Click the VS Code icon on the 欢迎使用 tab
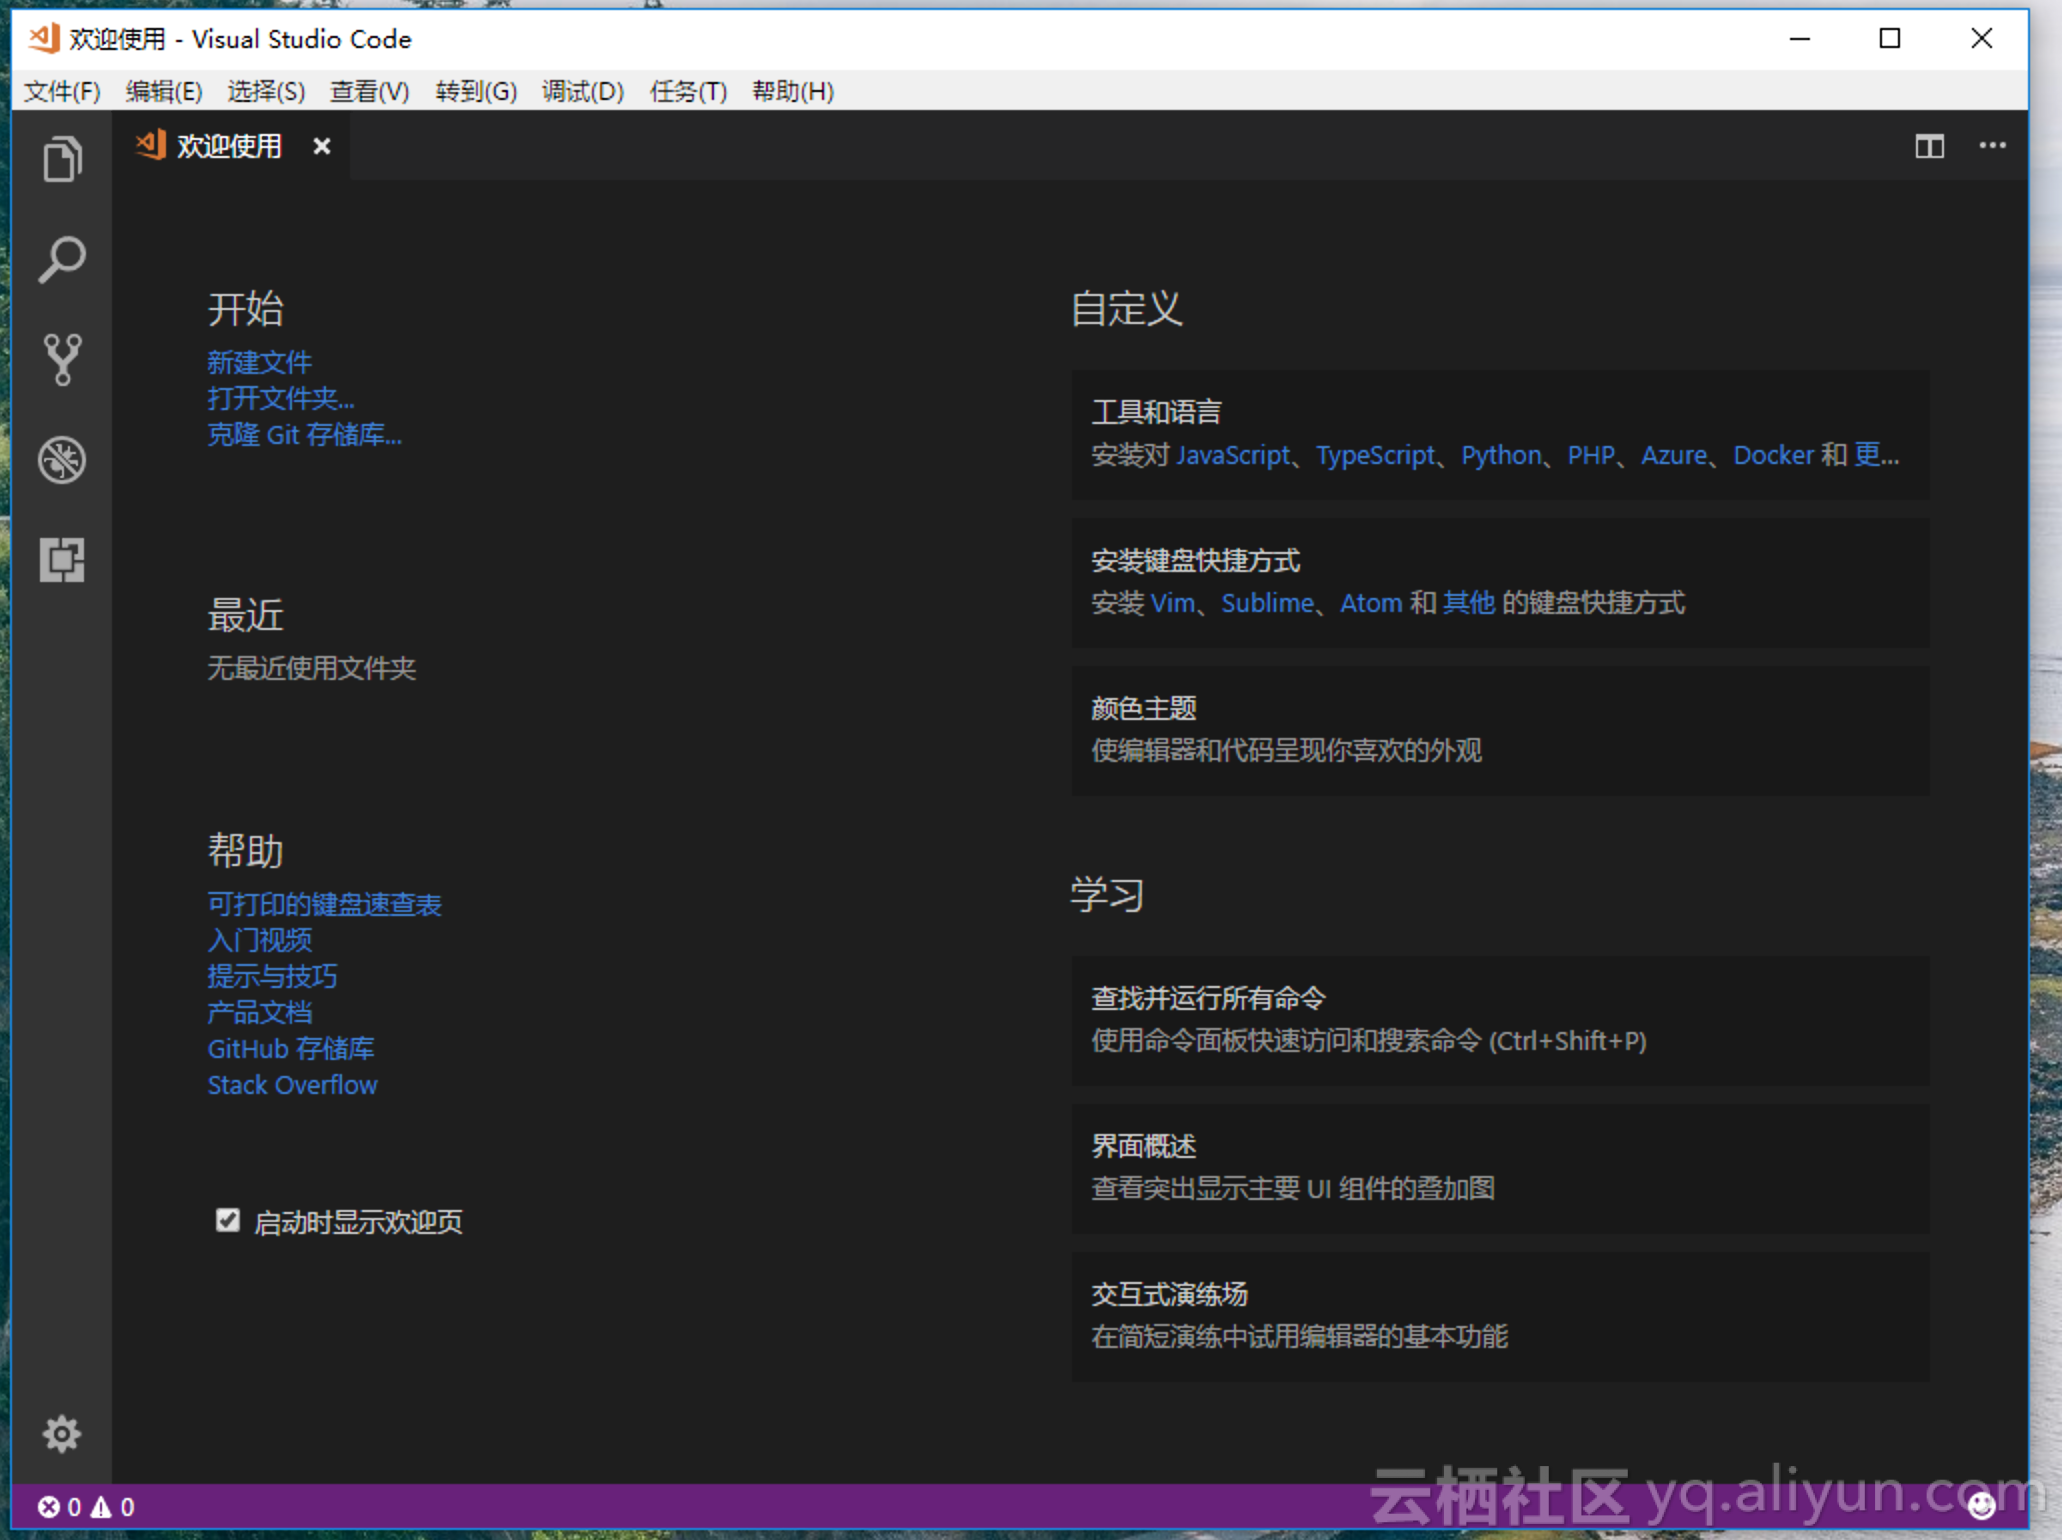This screenshot has height=1540, width=2062. click(x=149, y=145)
